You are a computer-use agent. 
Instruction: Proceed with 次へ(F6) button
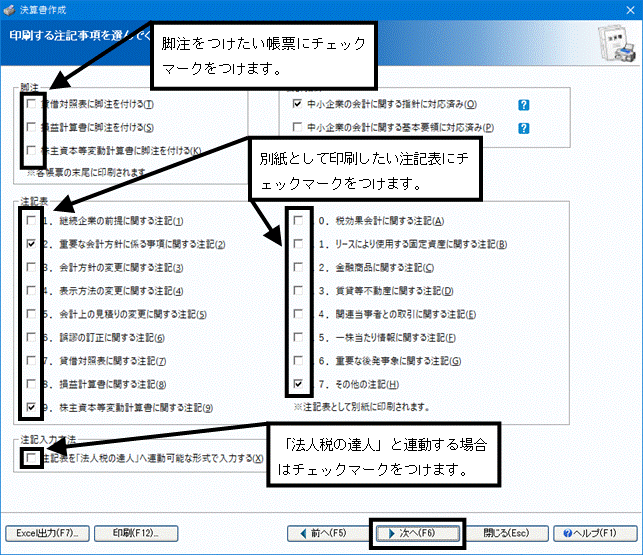418,534
